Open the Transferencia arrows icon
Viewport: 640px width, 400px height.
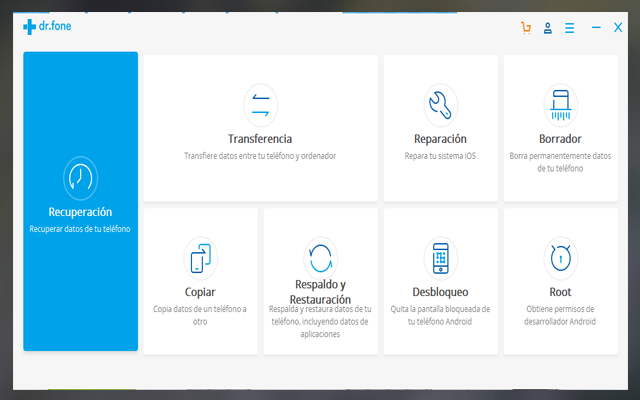pyautogui.click(x=260, y=103)
